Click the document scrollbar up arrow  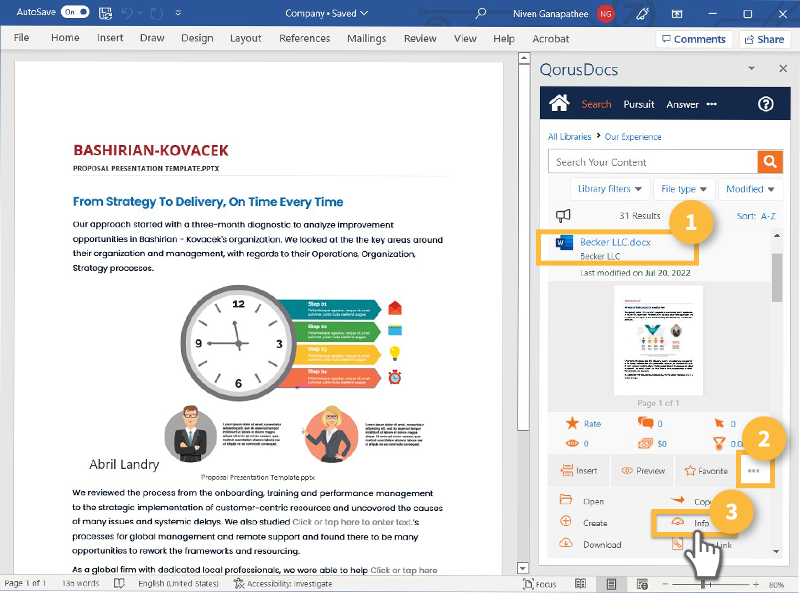(523, 58)
